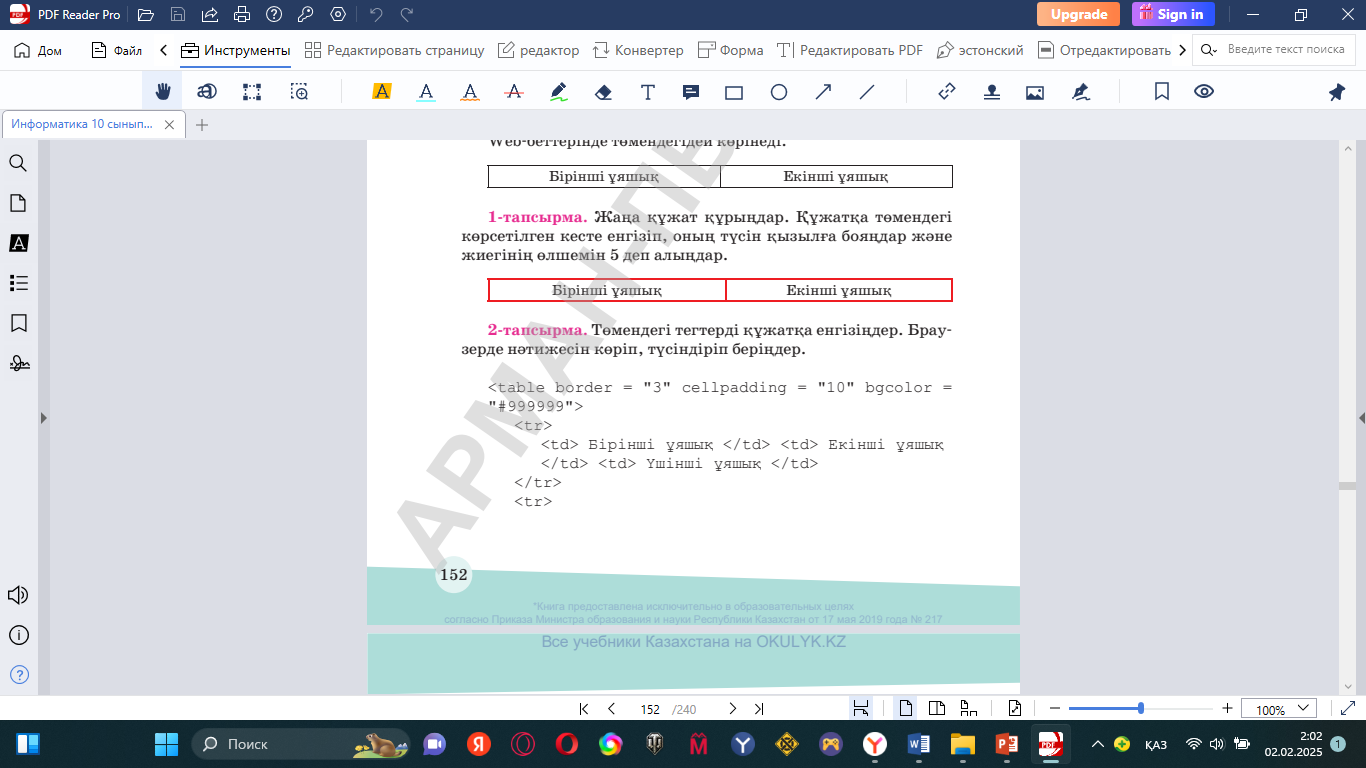The height and width of the screenshot is (768, 1366).
Task: Share the document from the title bar
Action: [x=209, y=15]
